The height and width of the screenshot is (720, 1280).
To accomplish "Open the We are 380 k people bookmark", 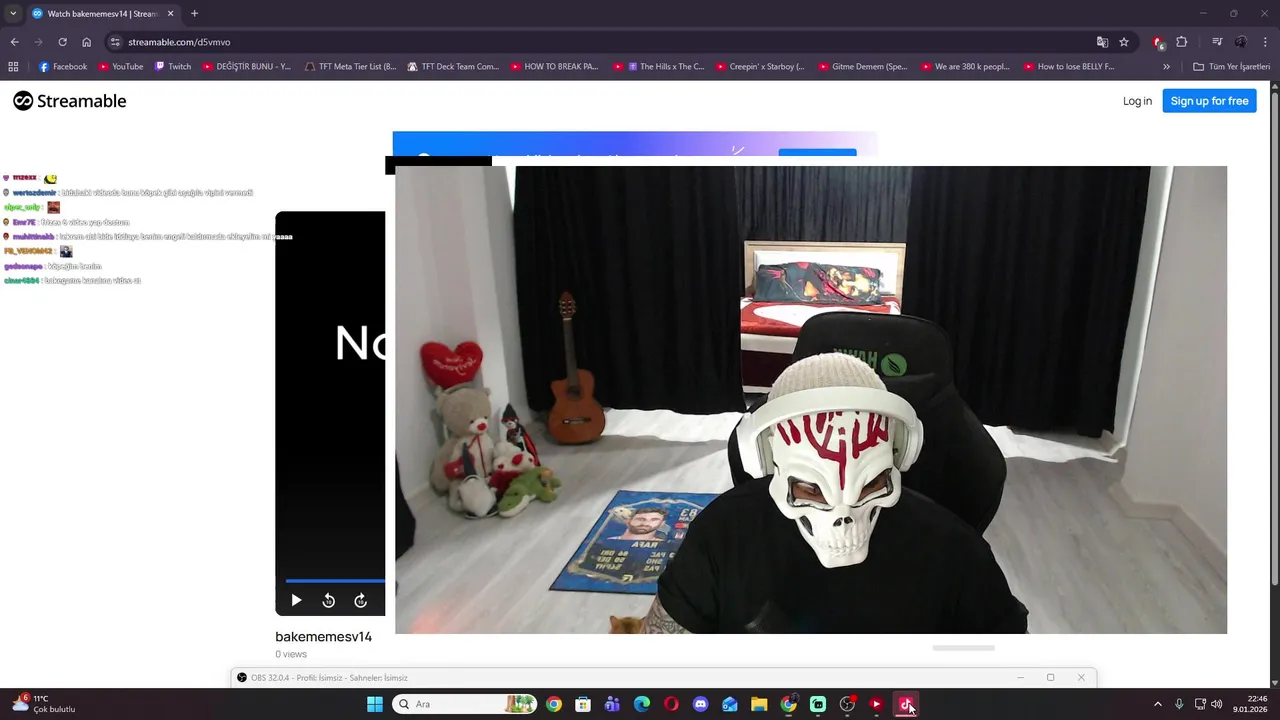I will coord(965,67).
